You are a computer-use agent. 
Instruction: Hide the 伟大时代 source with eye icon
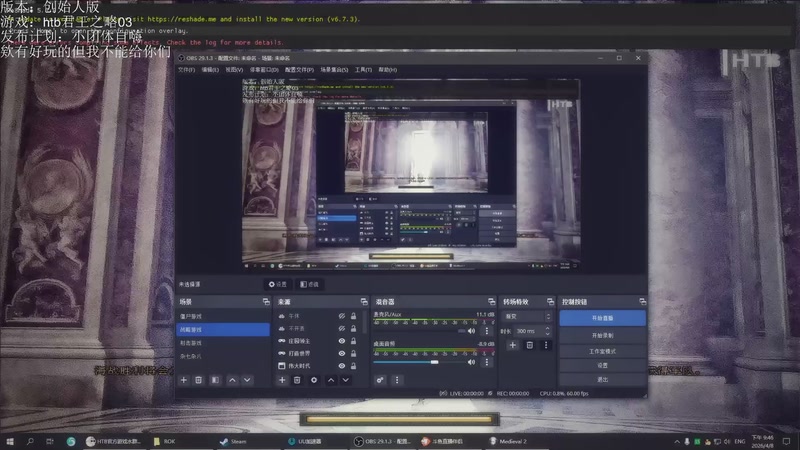[342, 366]
